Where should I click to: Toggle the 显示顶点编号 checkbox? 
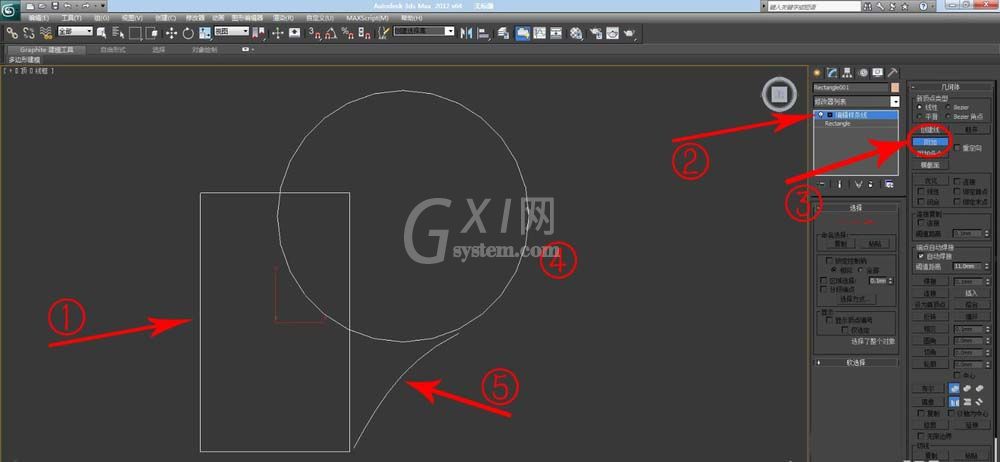point(829,320)
